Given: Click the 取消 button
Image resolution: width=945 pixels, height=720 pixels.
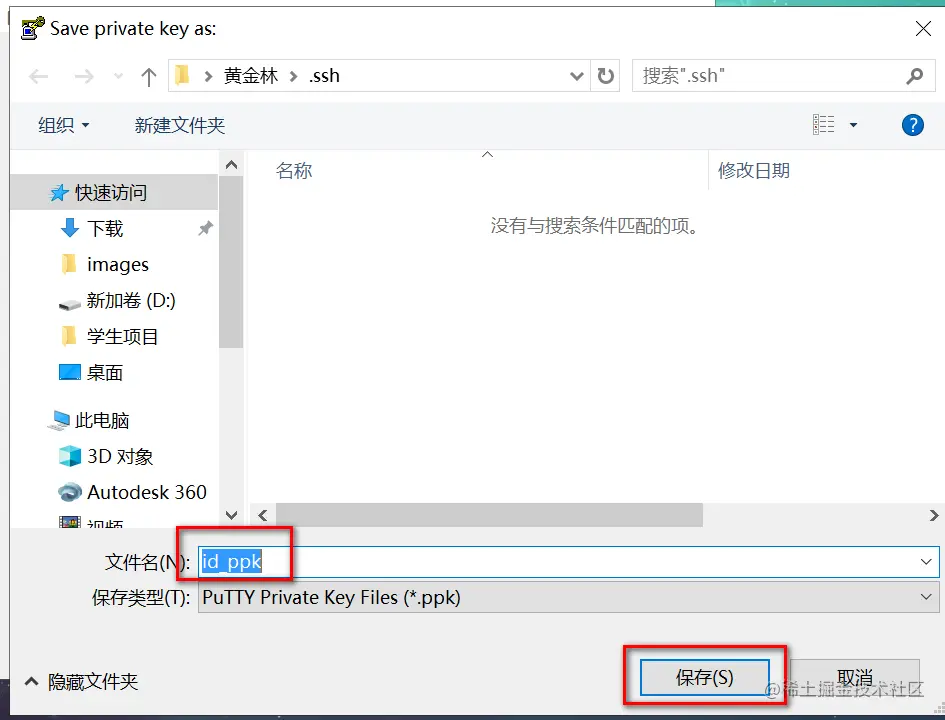Looking at the screenshot, I should pos(855,677).
